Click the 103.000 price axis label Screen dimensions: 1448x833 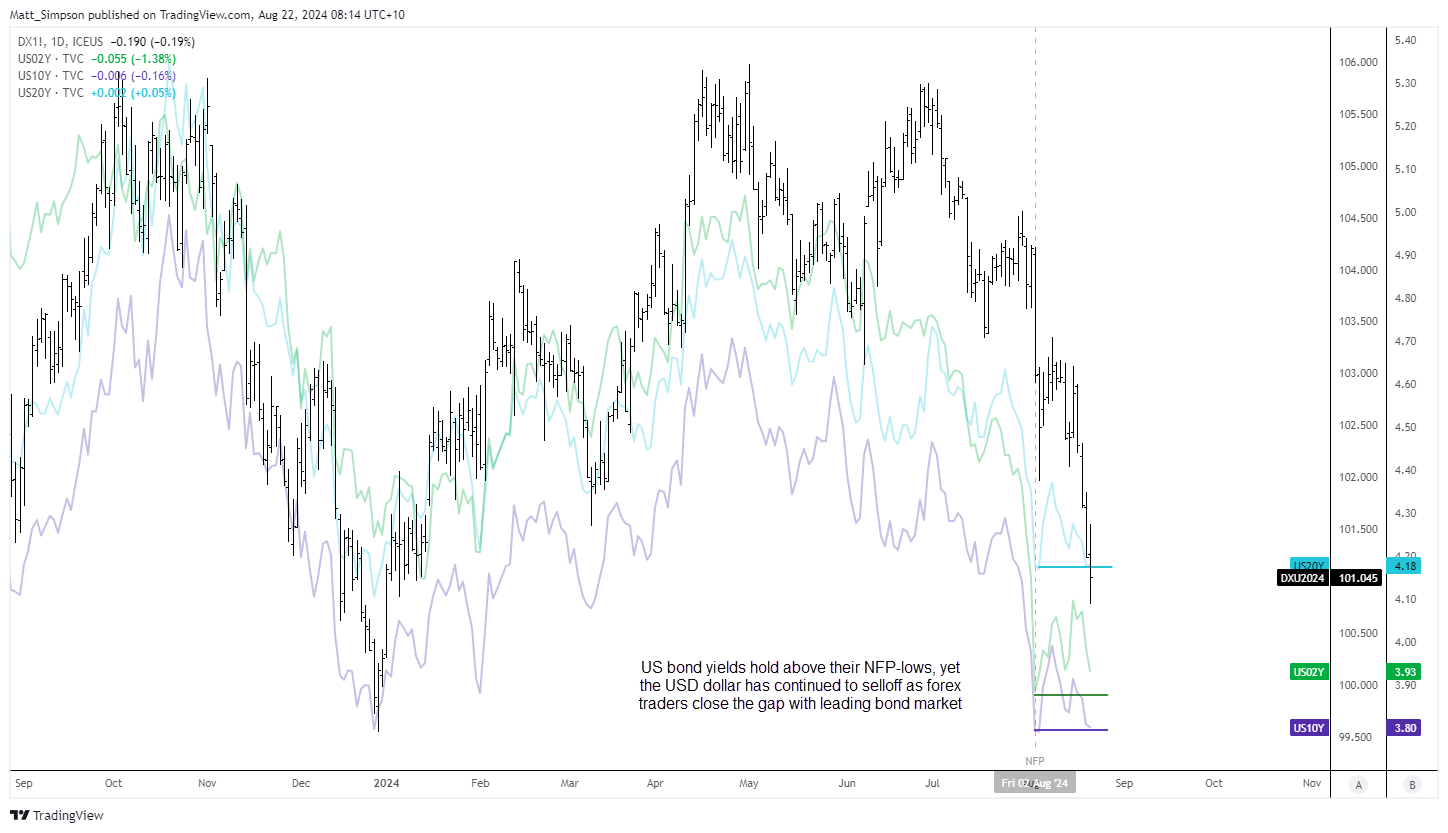click(x=1356, y=373)
